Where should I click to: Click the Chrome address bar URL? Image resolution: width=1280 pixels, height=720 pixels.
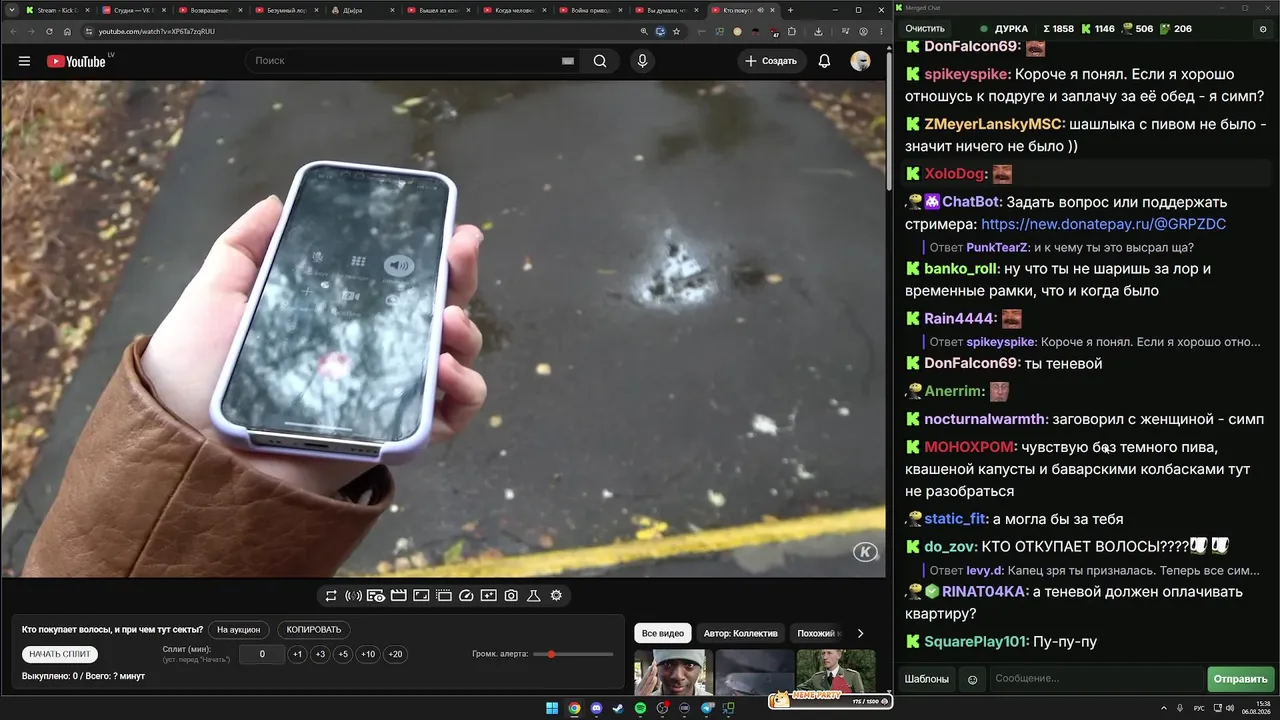tap(157, 31)
